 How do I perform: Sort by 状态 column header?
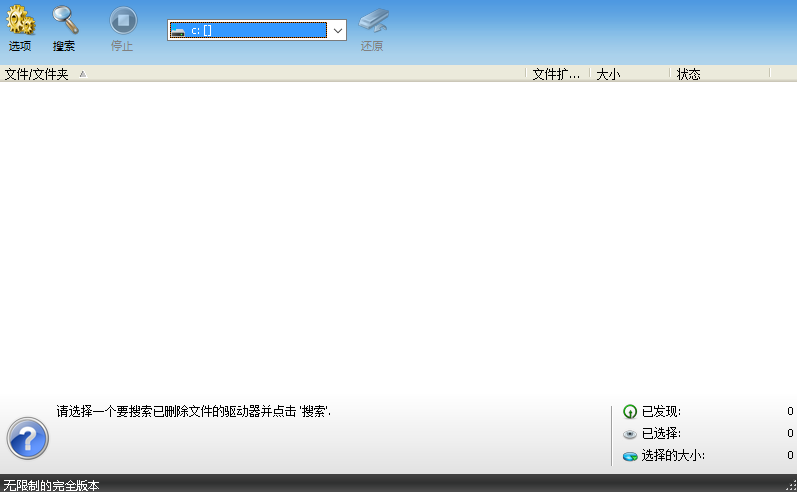pyautogui.click(x=720, y=74)
